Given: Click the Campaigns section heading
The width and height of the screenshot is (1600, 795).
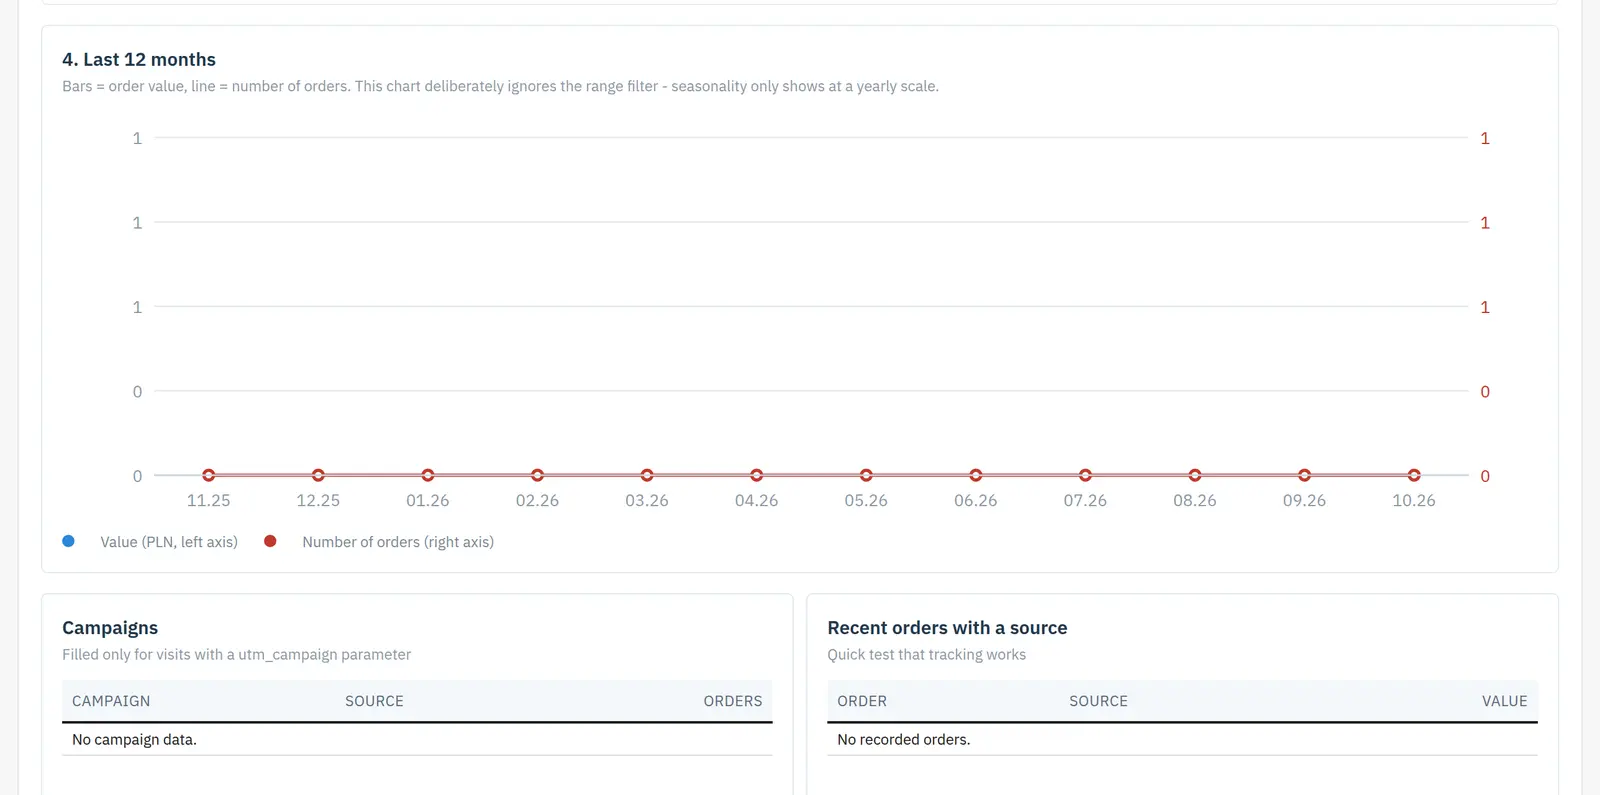Looking at the screenshot, I should click(x=110, y=628).
